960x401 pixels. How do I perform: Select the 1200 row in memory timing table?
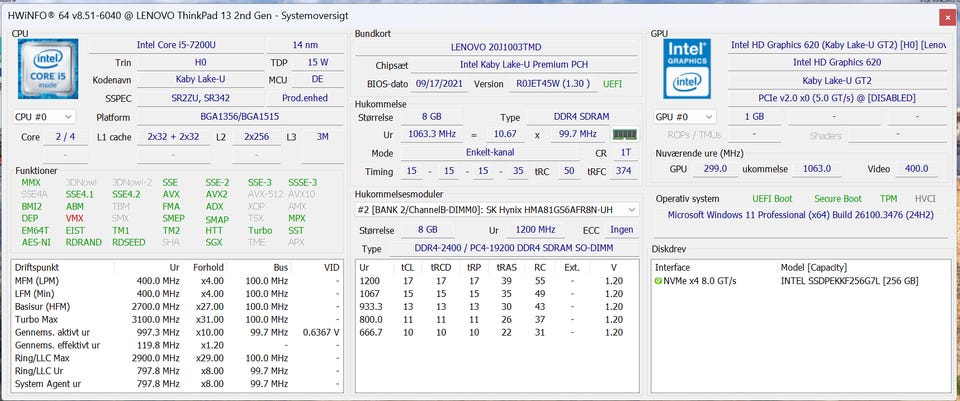496,281
